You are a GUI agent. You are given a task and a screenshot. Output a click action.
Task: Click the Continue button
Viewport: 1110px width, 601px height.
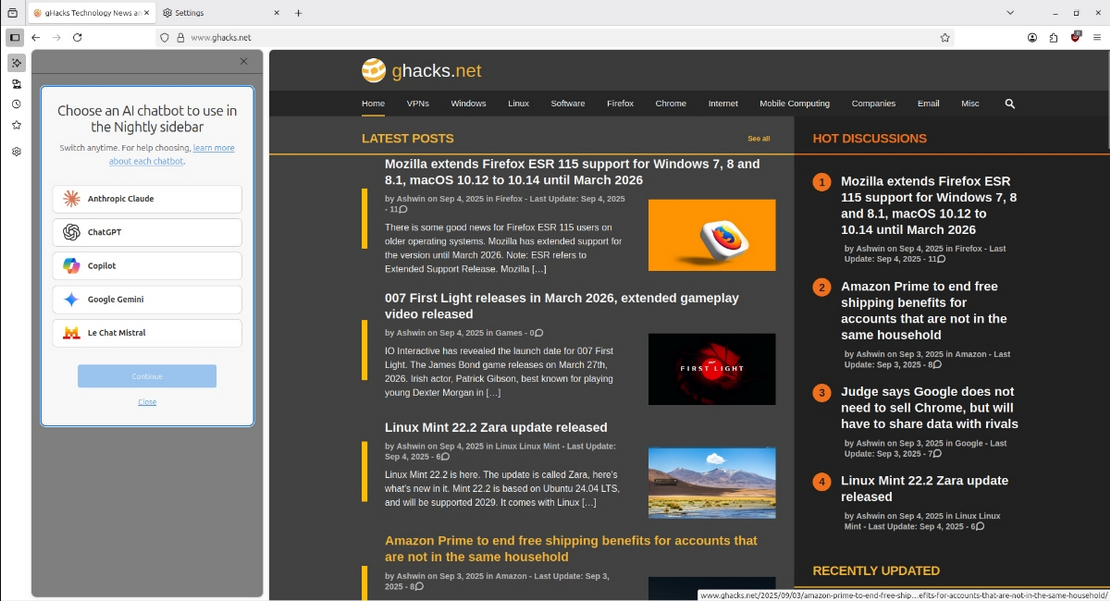coord(147,376)
